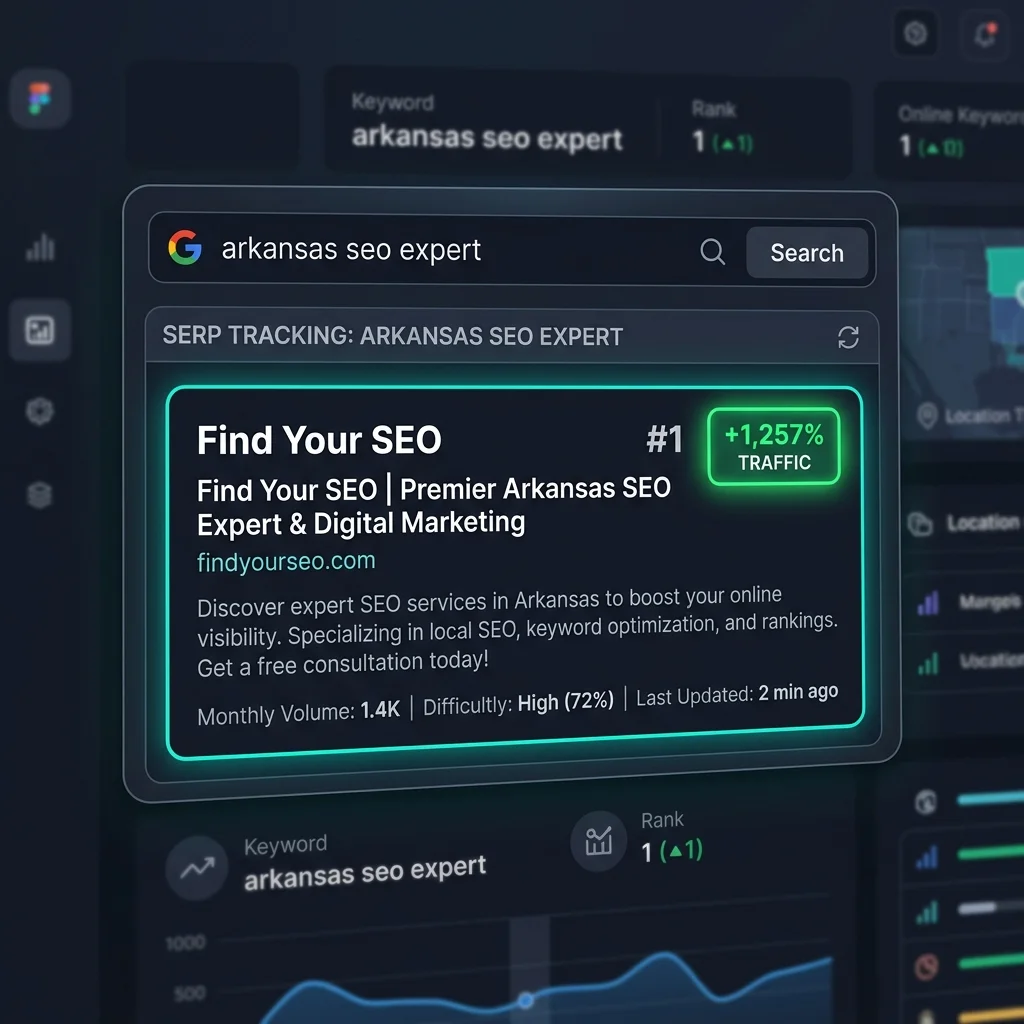
Task: Click the cyan progress bar next to globe
Action: tap(990, 798)
